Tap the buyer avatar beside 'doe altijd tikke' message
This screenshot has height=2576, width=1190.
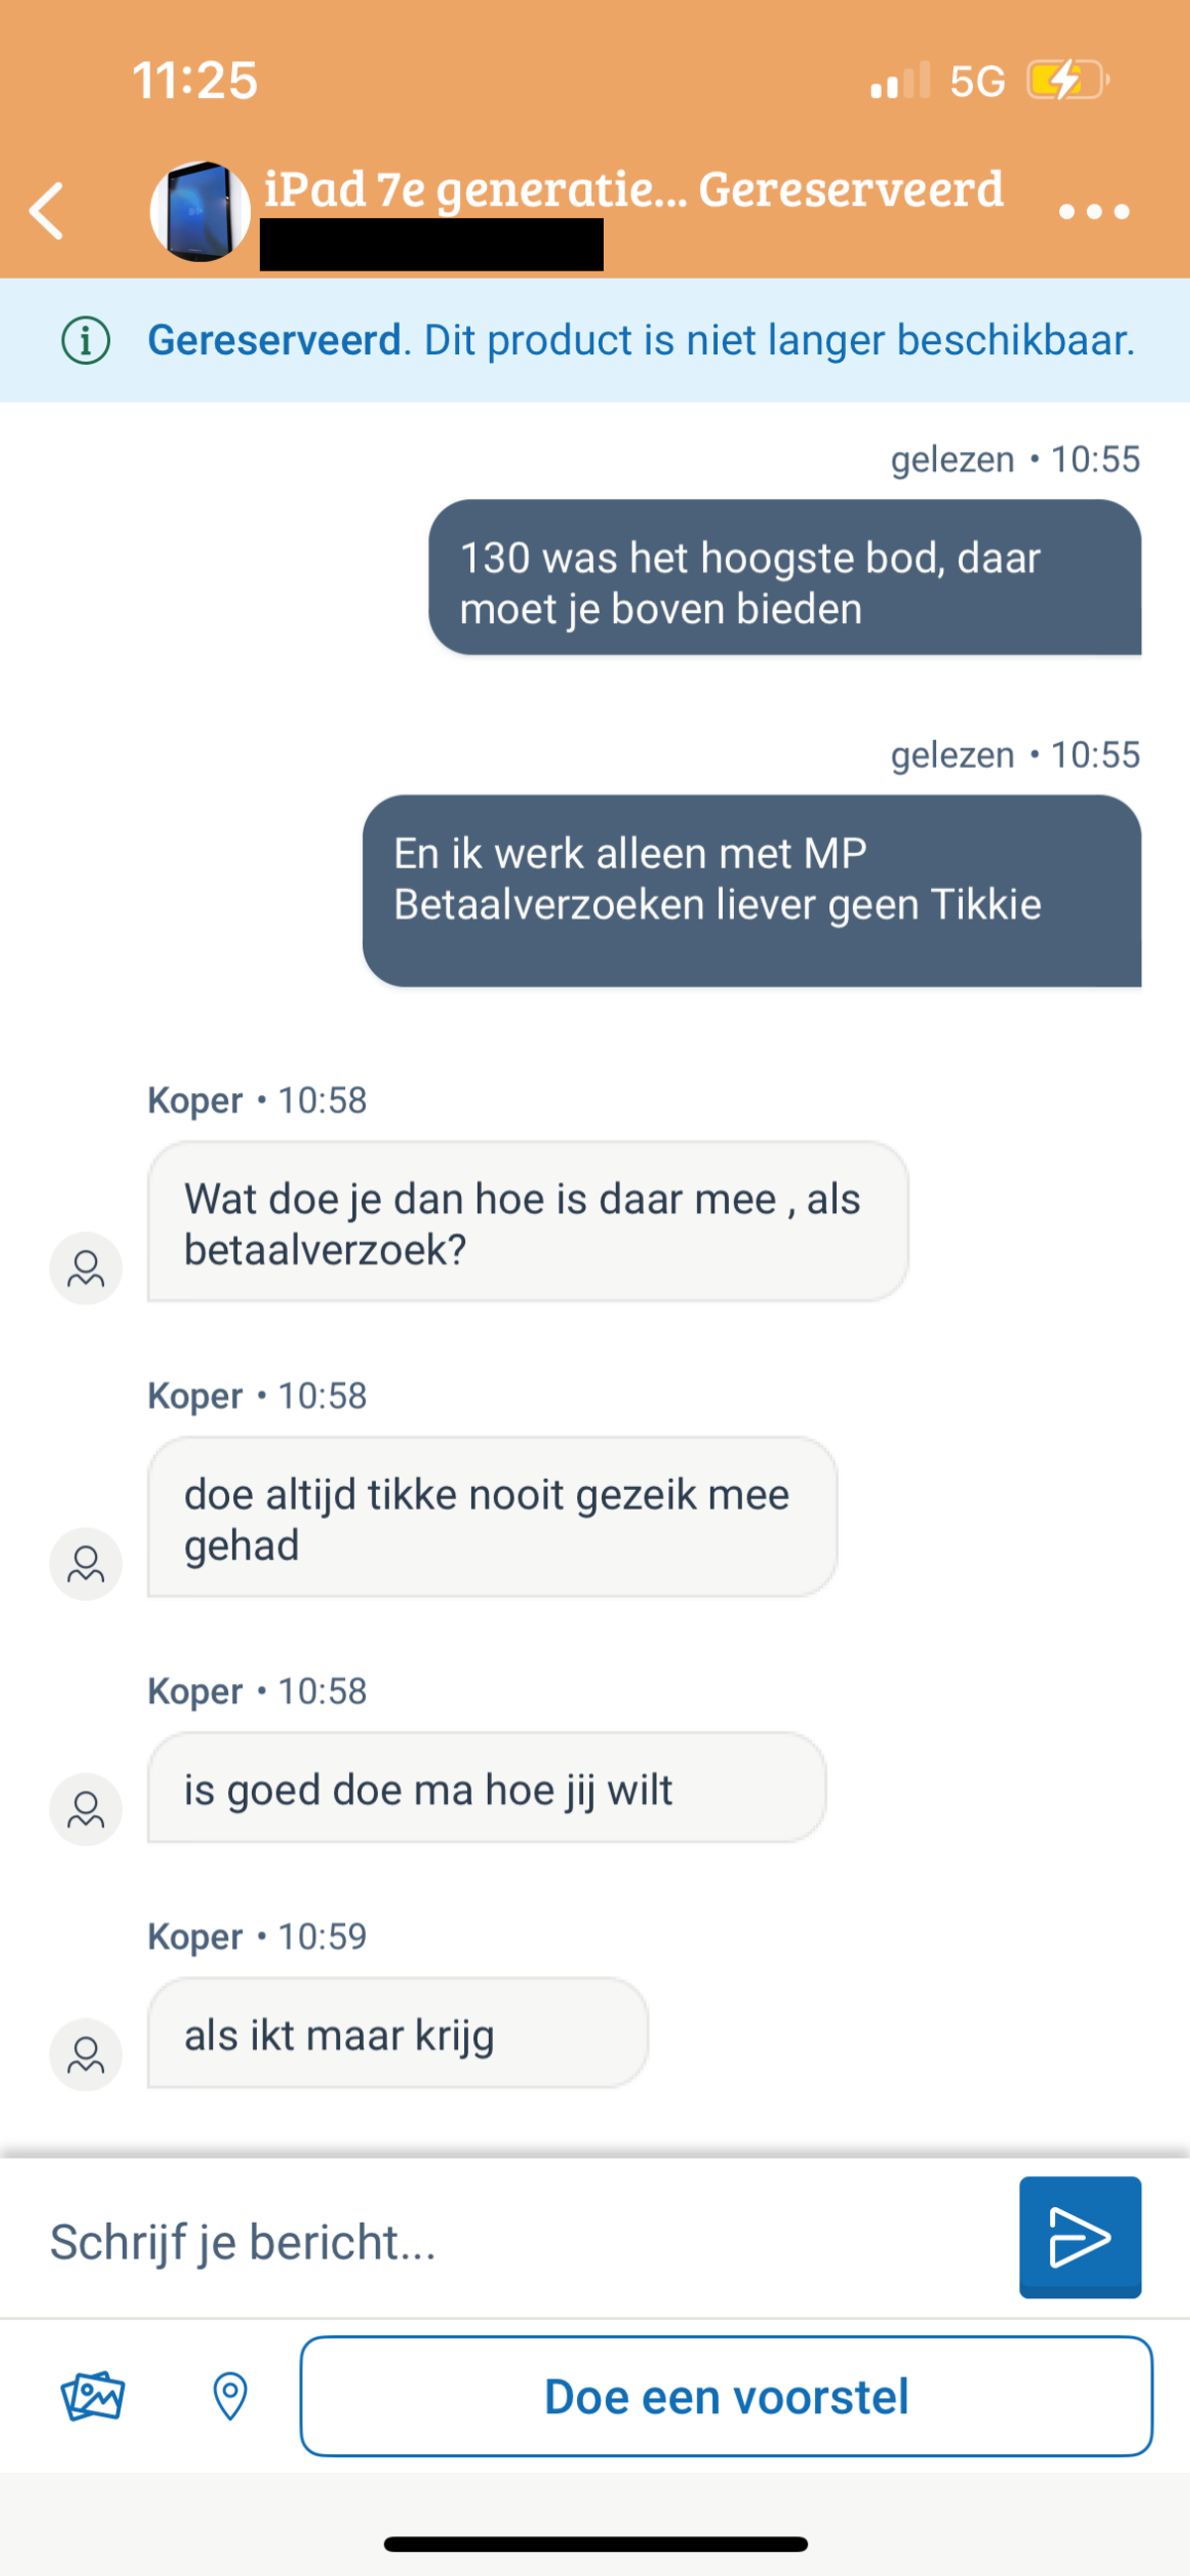tap(86, 1564)
